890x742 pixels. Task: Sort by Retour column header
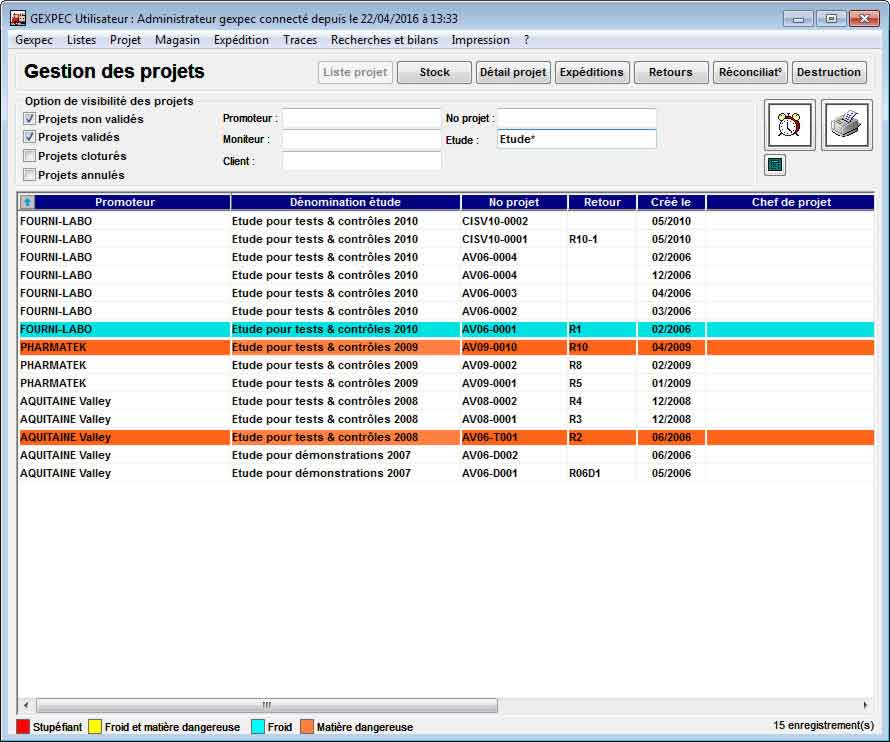(602, 202)
